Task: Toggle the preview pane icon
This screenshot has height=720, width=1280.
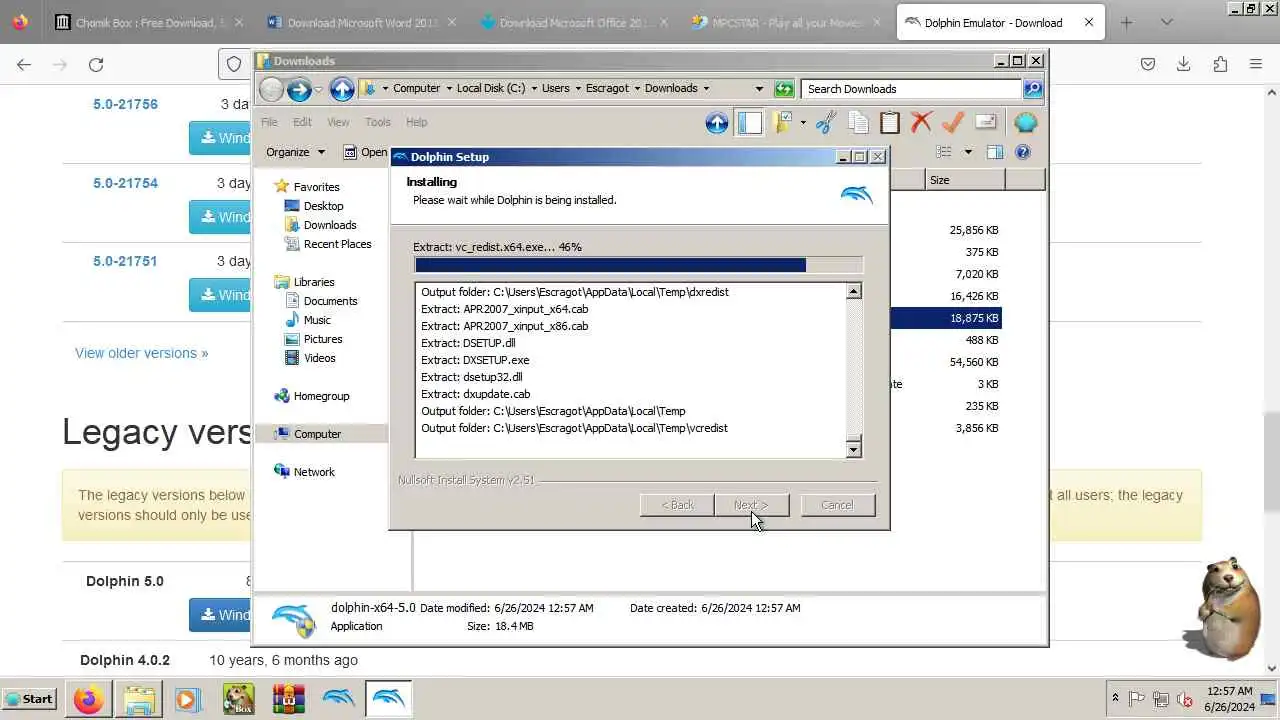Action: pos(994,152)
